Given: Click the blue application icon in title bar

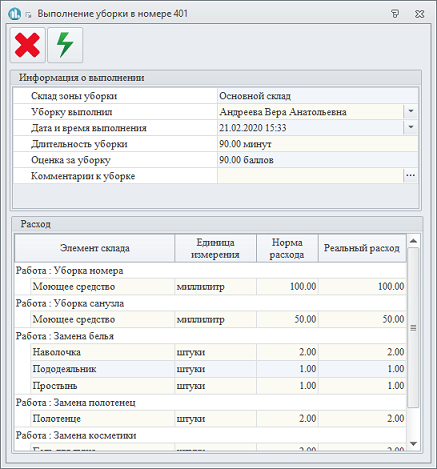Looking at the screenshot, I should pos(14,14).
